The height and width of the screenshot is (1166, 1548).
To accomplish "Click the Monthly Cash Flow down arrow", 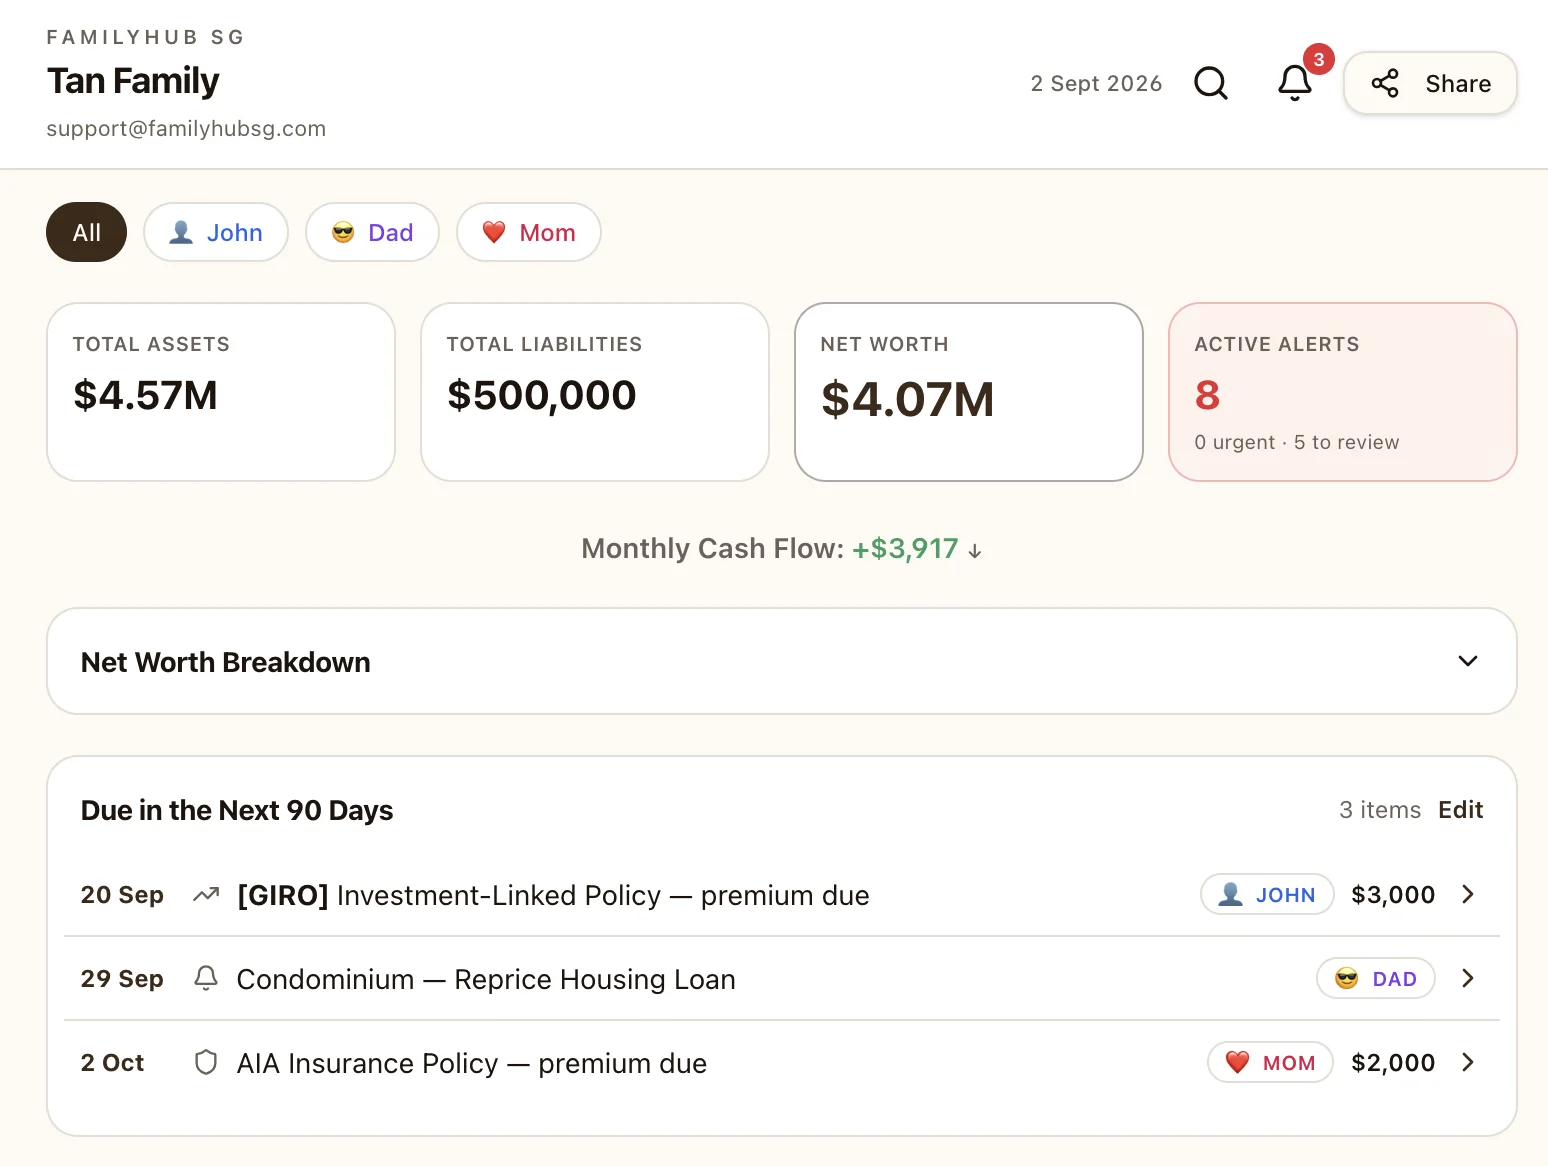I will [975, 550].
